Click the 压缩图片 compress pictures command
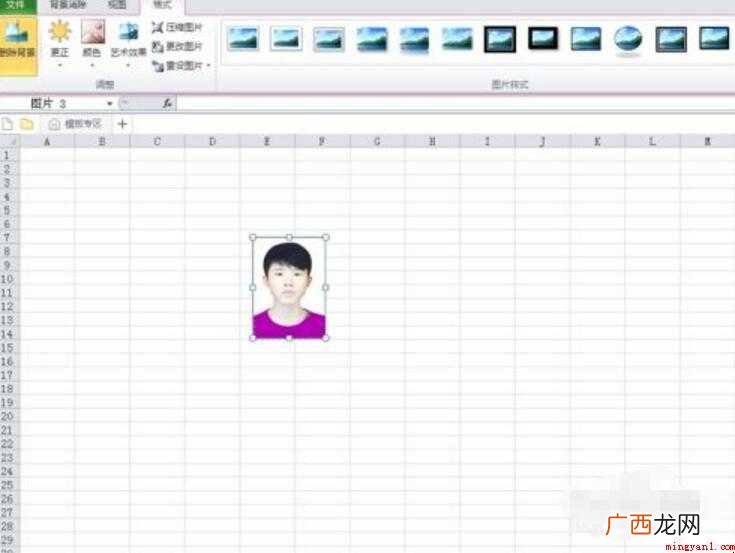The image size is (735, 553). pyautogui.click(x=177, y=27)
